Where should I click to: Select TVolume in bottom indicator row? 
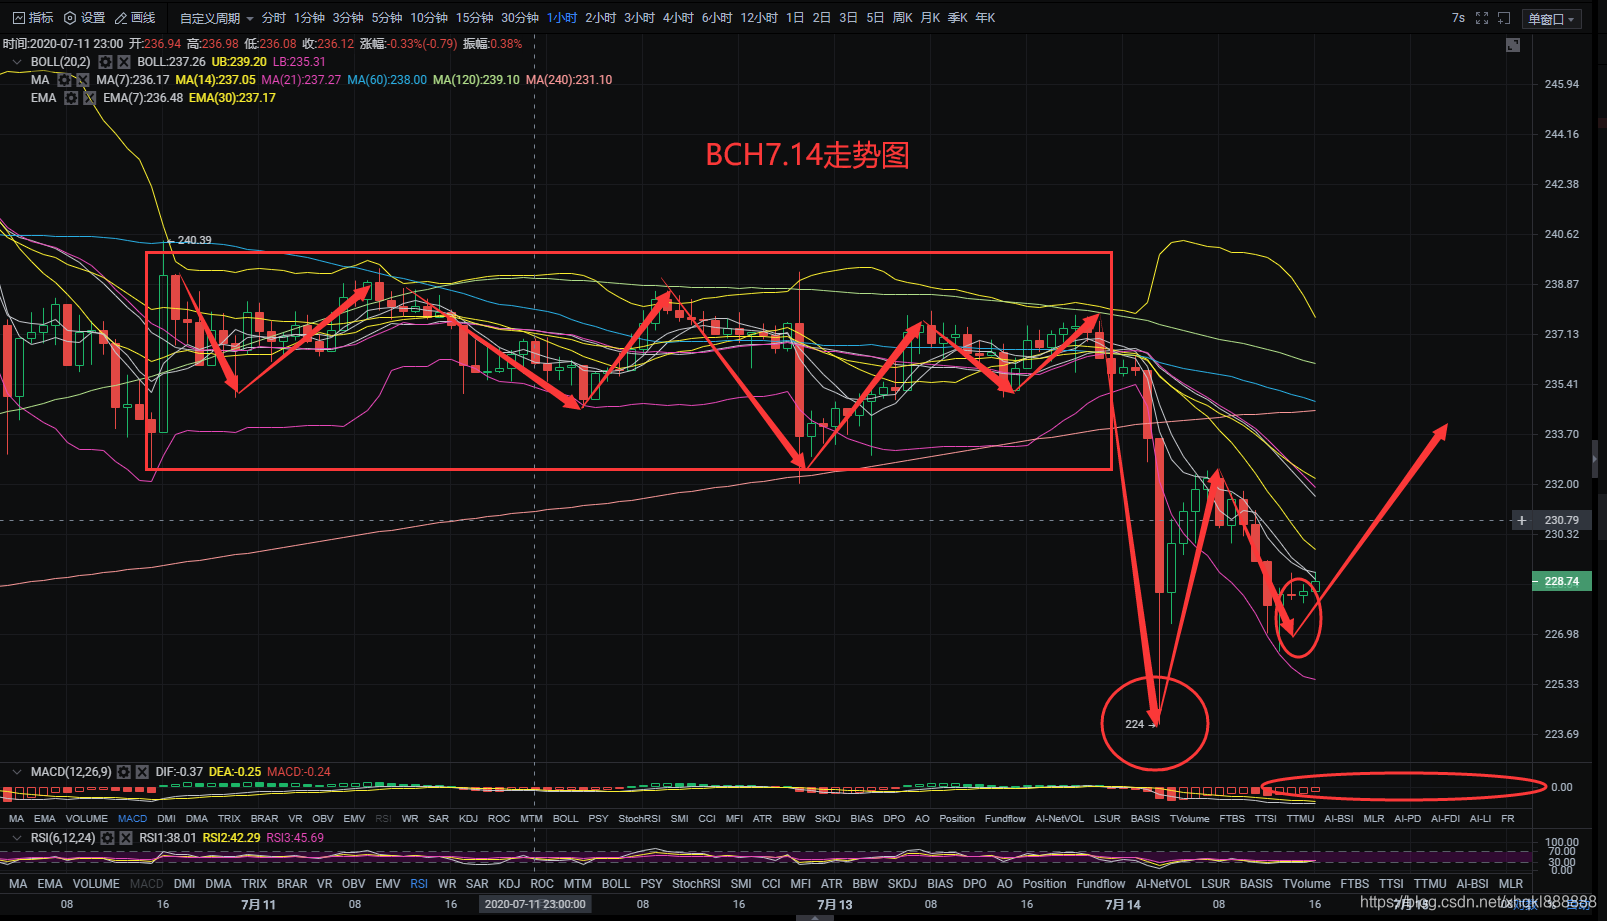[x=1307, y=884]
